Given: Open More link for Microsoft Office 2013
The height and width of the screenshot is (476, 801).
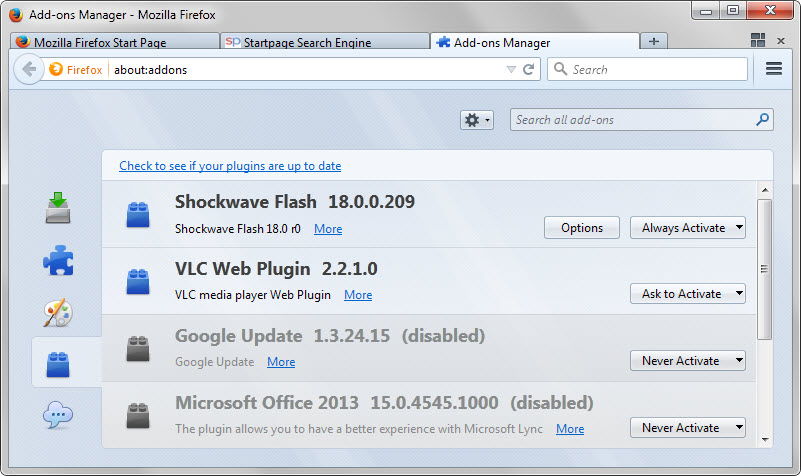Looking at the screenshot, I should (x=570, y=429).
